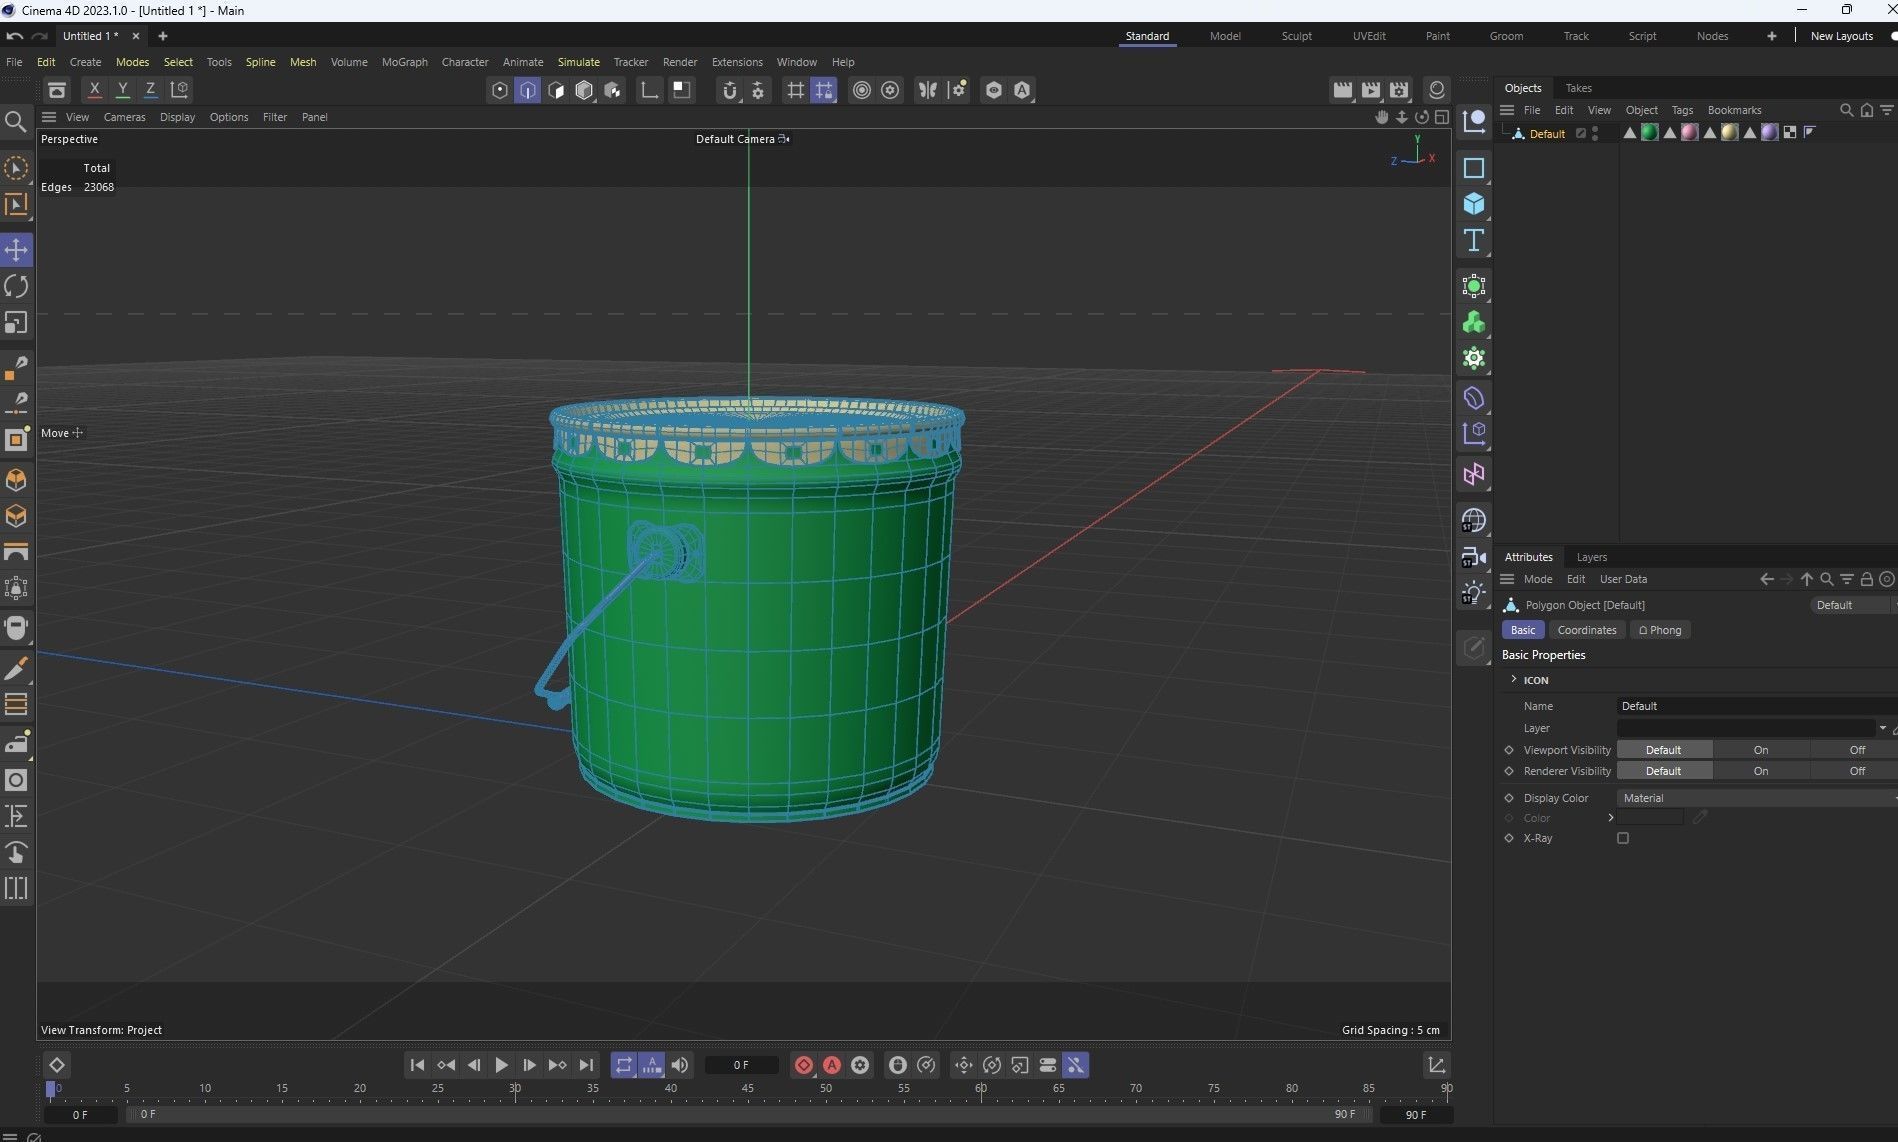1898x1142 pixels.
Task: Click the lock icon in Attributes panel
Action: pos(1866,579)
